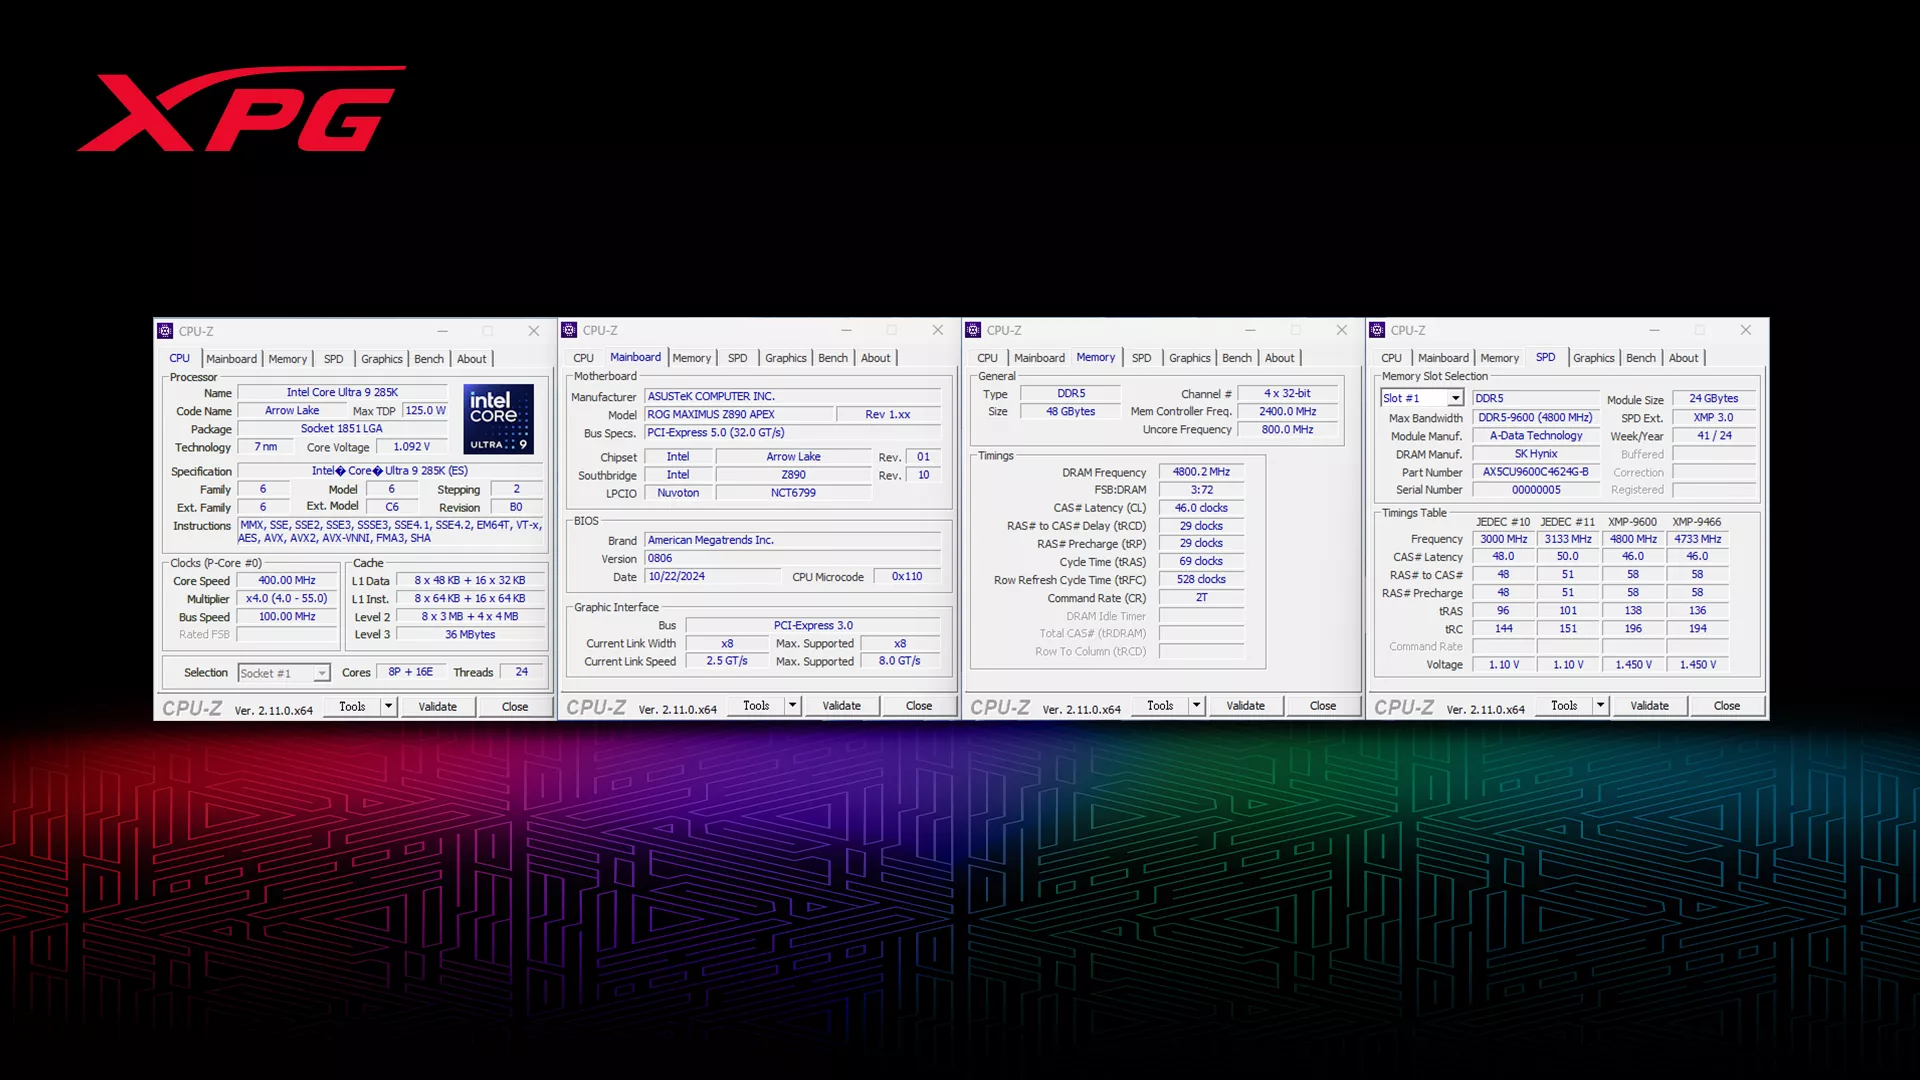Open the Mainboard tab in second CPU-Z window

(x=634, y=356)
